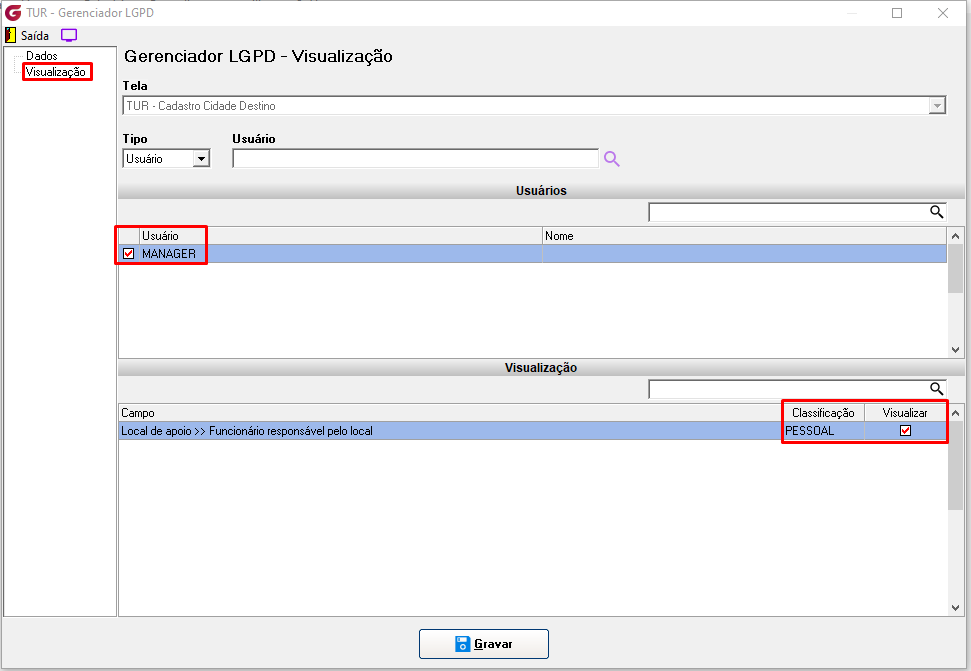Click into the Usuário text input field
The image size is (971, 671).
click(416, 159)
